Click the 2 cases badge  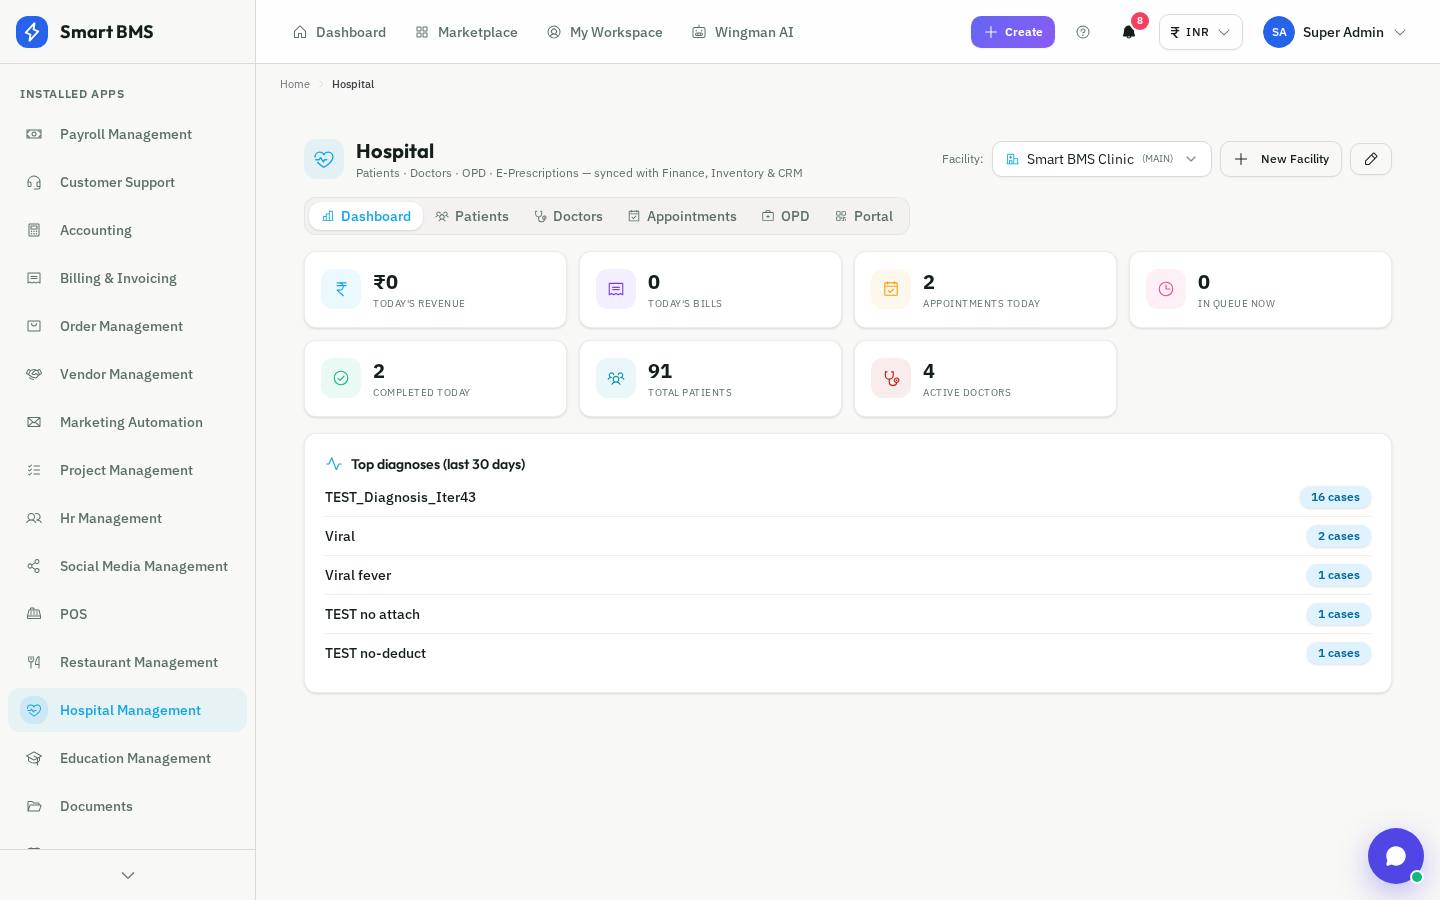[1338, 536]
